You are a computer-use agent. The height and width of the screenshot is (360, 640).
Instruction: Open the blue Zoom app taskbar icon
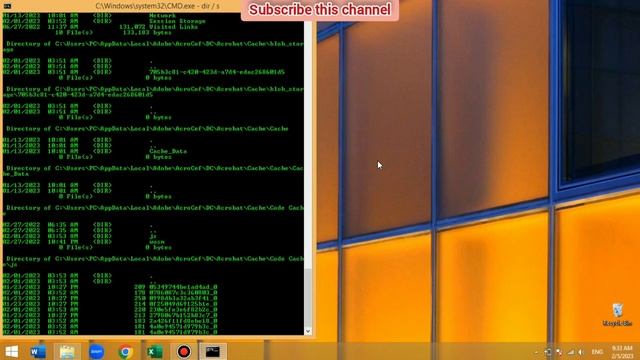click(x=96, y=351)
